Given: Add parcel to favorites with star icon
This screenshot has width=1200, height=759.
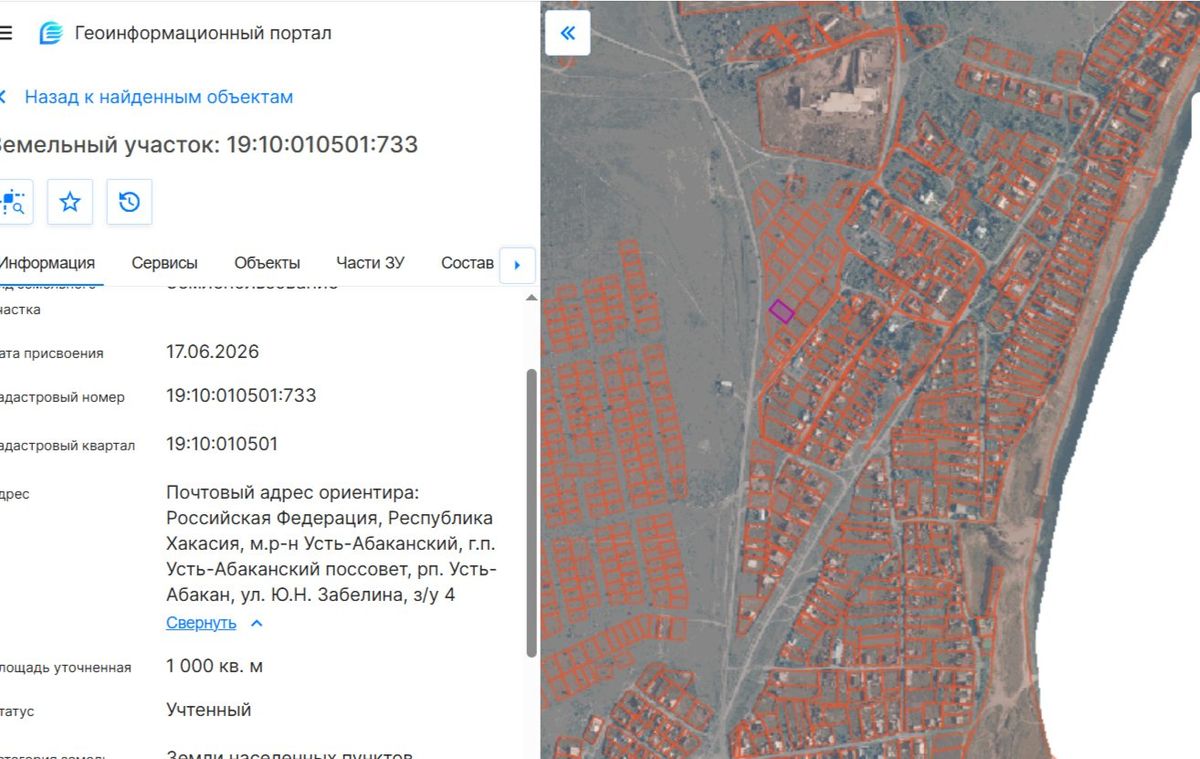Looking at the screenshot, I should pyautogui.click(x=70, y=202).
